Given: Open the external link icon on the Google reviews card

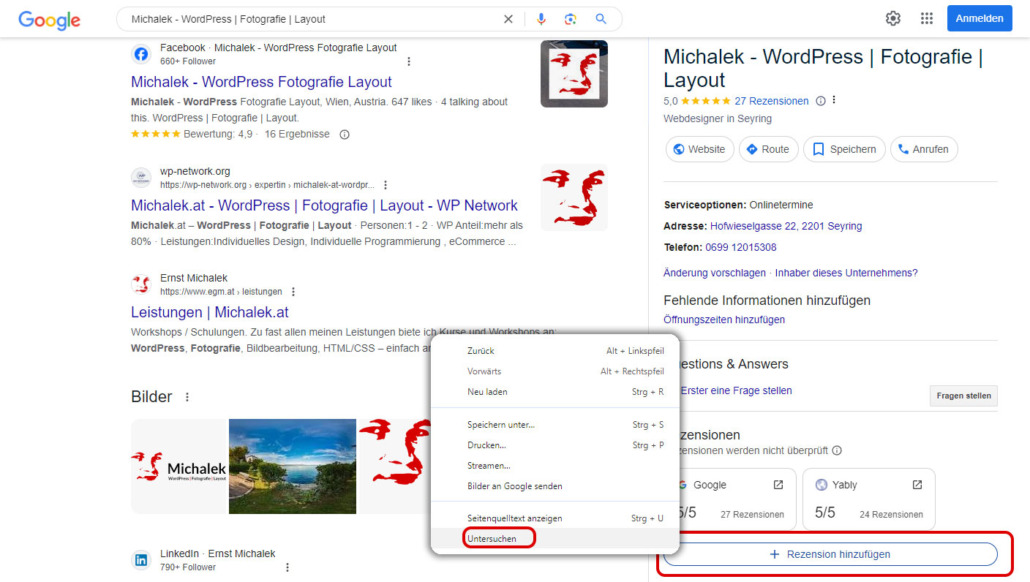Looking at the screenshot, I should click(778, 485).
